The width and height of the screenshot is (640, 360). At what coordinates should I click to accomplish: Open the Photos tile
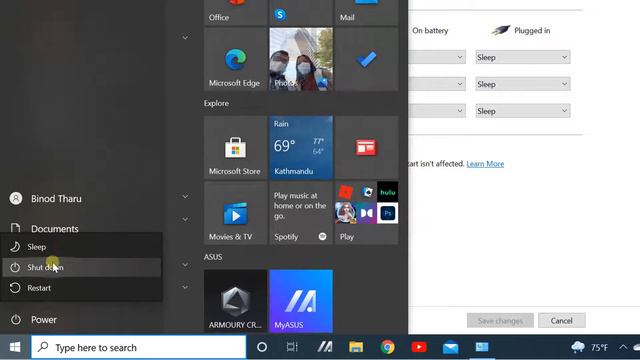click(301, 59)
